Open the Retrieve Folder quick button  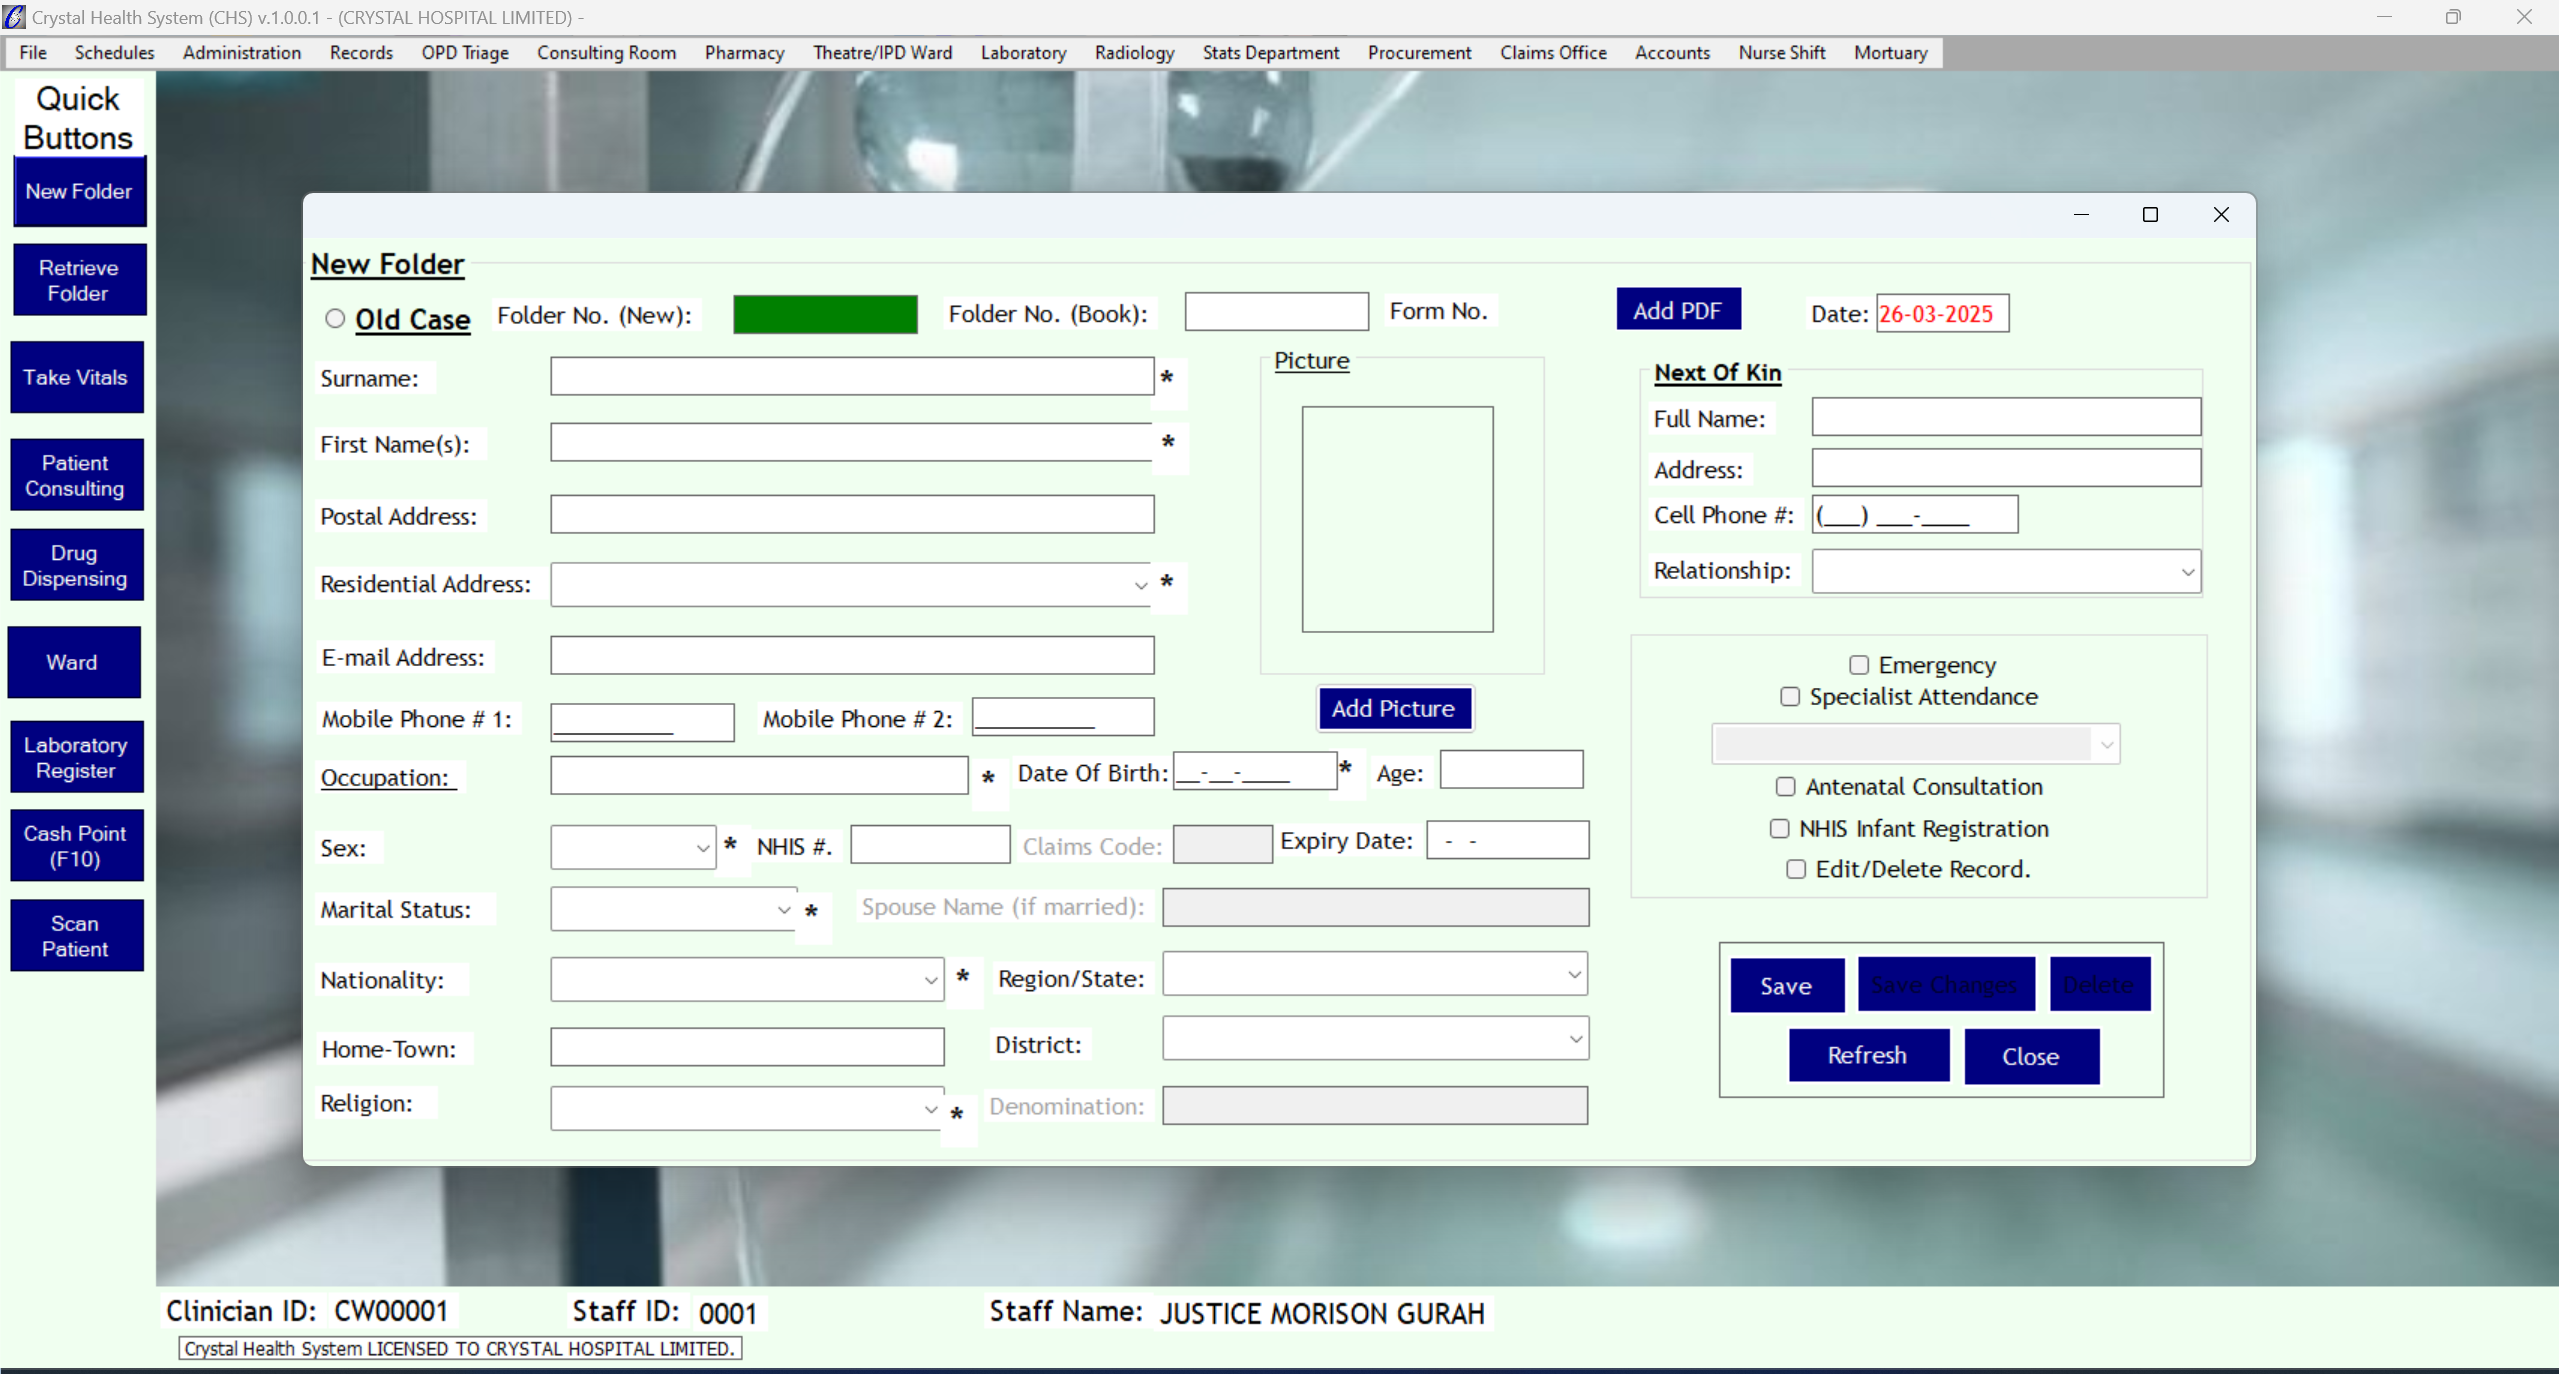pos(79,280)
